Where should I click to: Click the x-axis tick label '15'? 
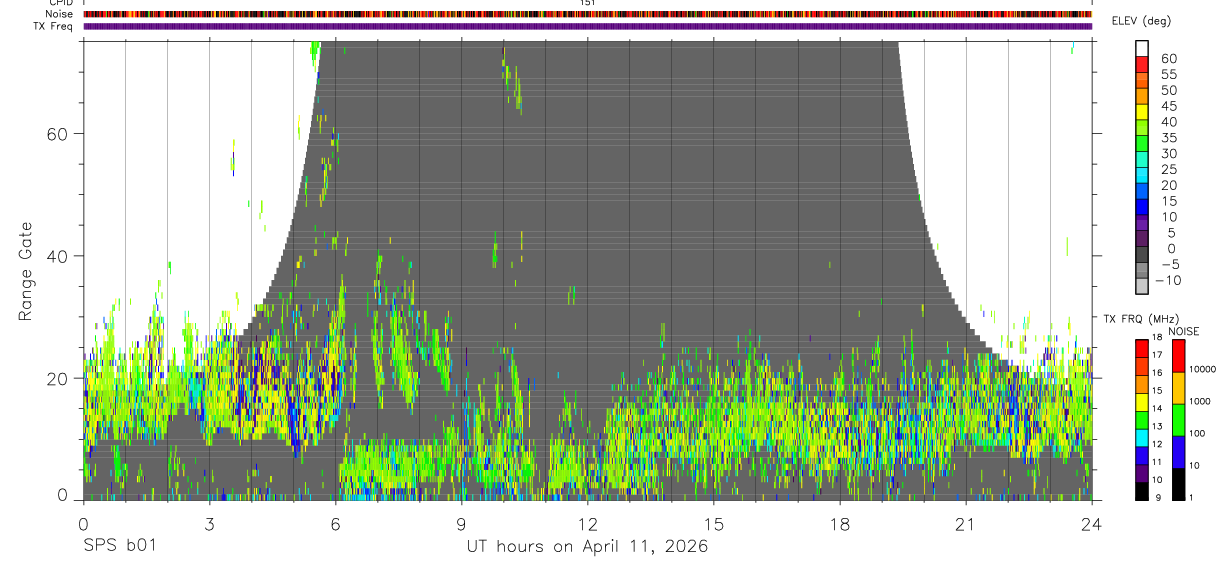point(713,525)
